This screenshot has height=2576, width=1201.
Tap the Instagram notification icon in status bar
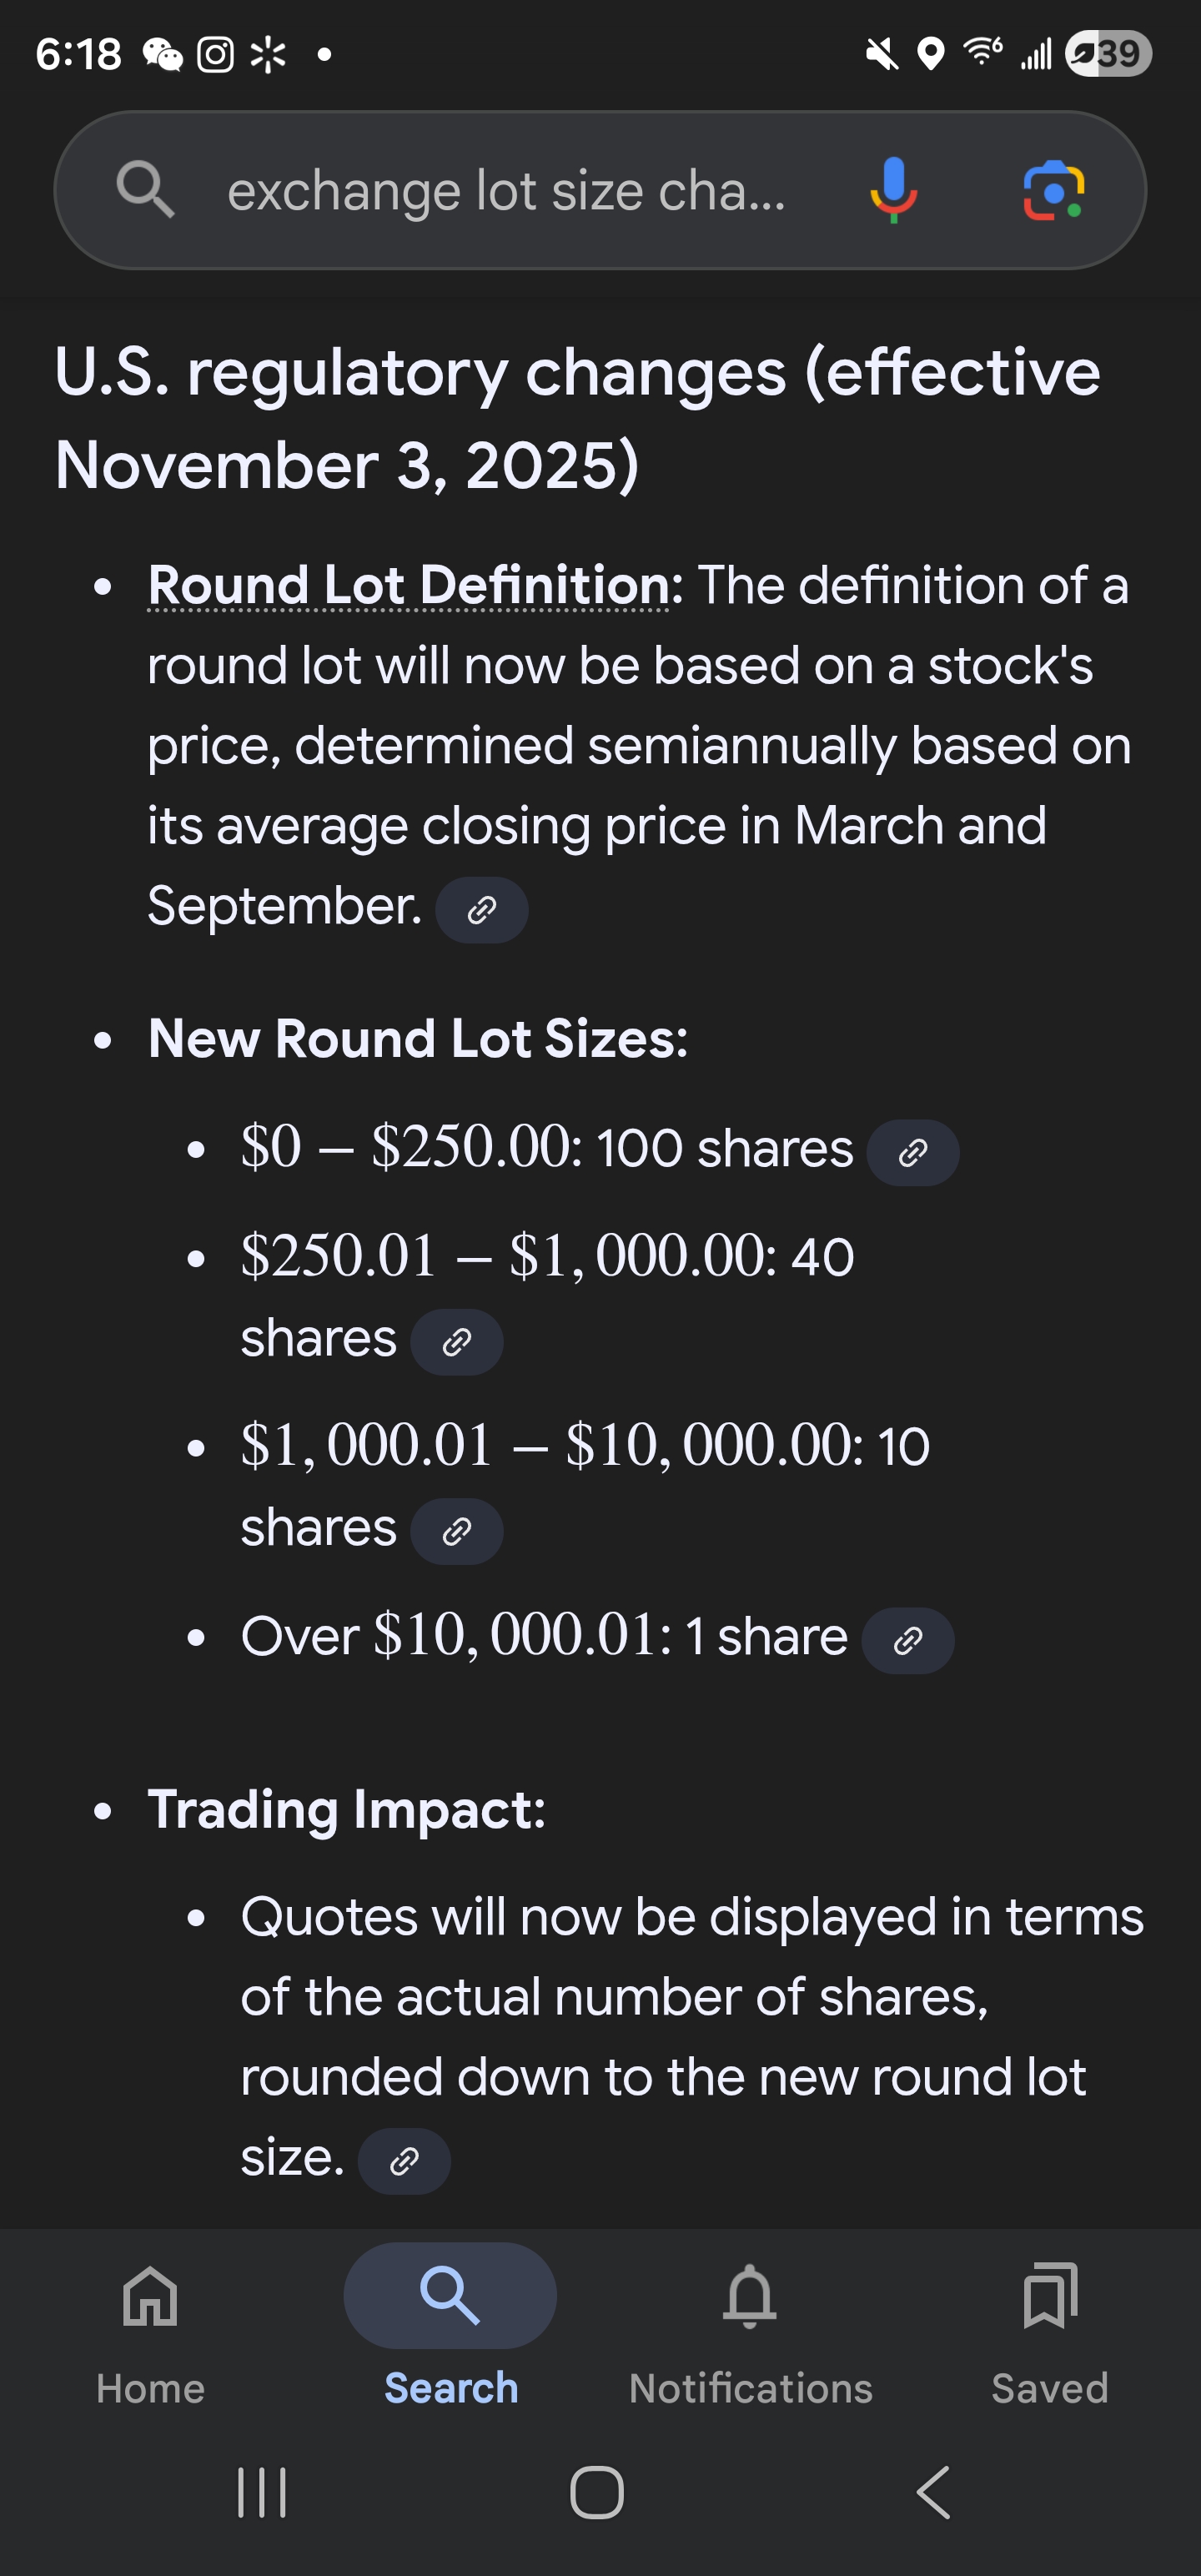pyautogui.click(x=215, y=54)
